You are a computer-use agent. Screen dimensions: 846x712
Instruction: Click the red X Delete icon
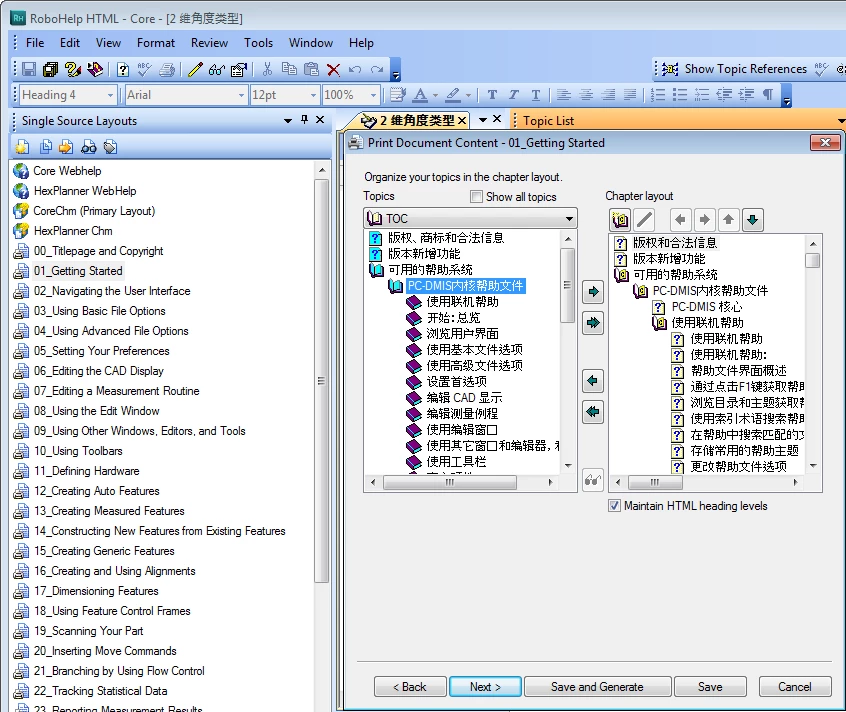point(333,69)
